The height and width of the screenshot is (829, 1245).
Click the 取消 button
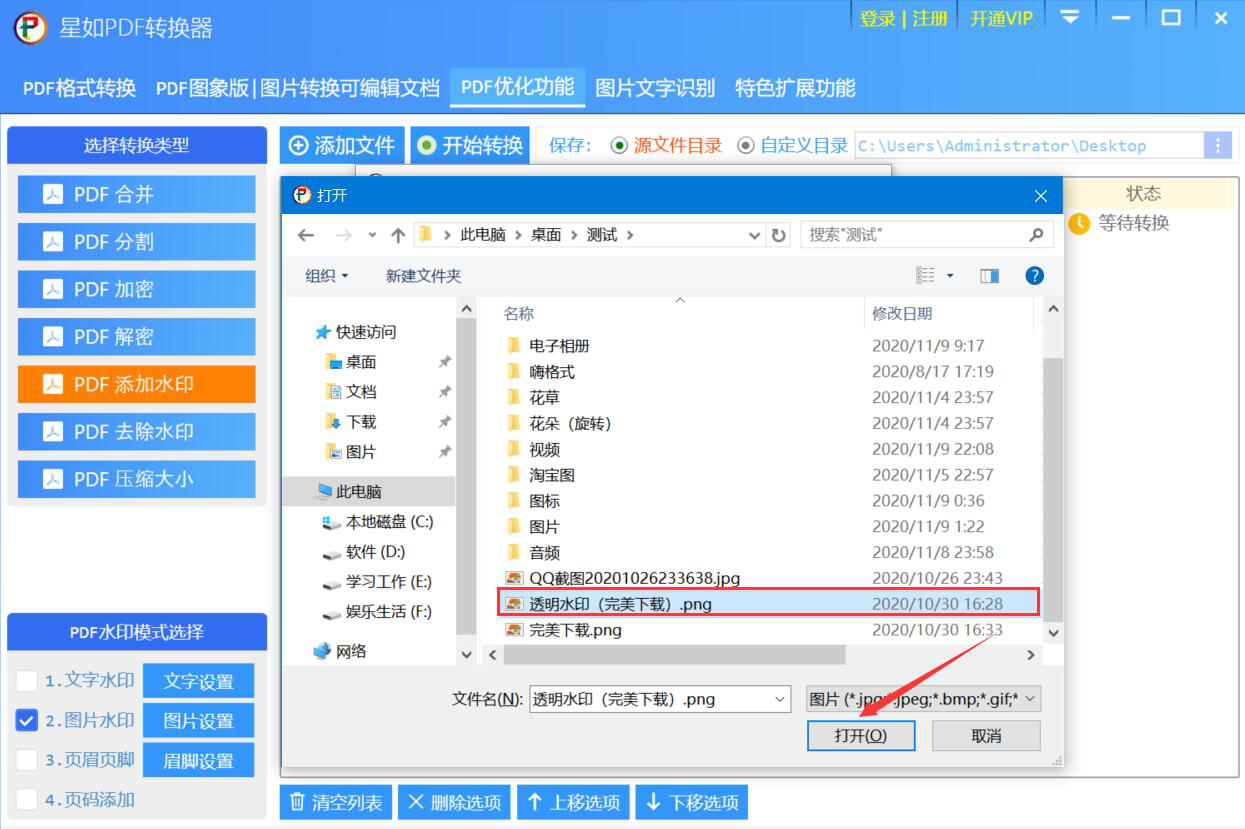pos(986,736)
